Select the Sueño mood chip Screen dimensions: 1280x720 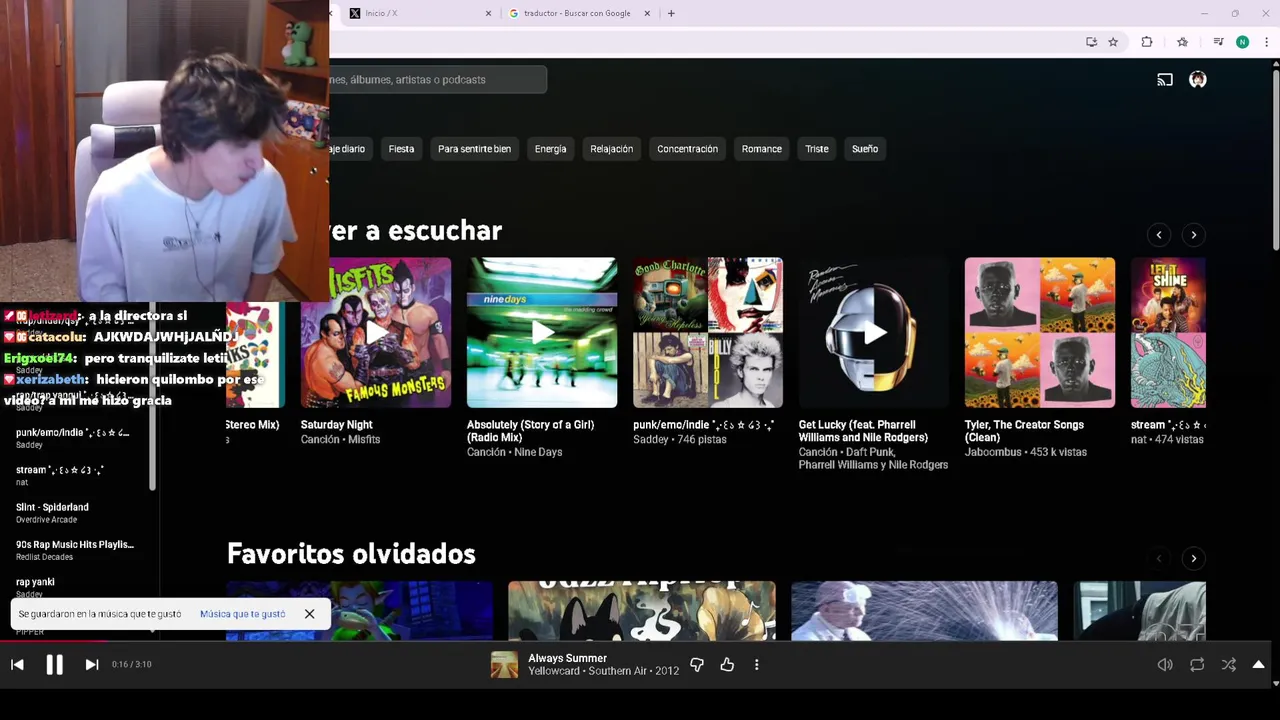tap(865, 149)
